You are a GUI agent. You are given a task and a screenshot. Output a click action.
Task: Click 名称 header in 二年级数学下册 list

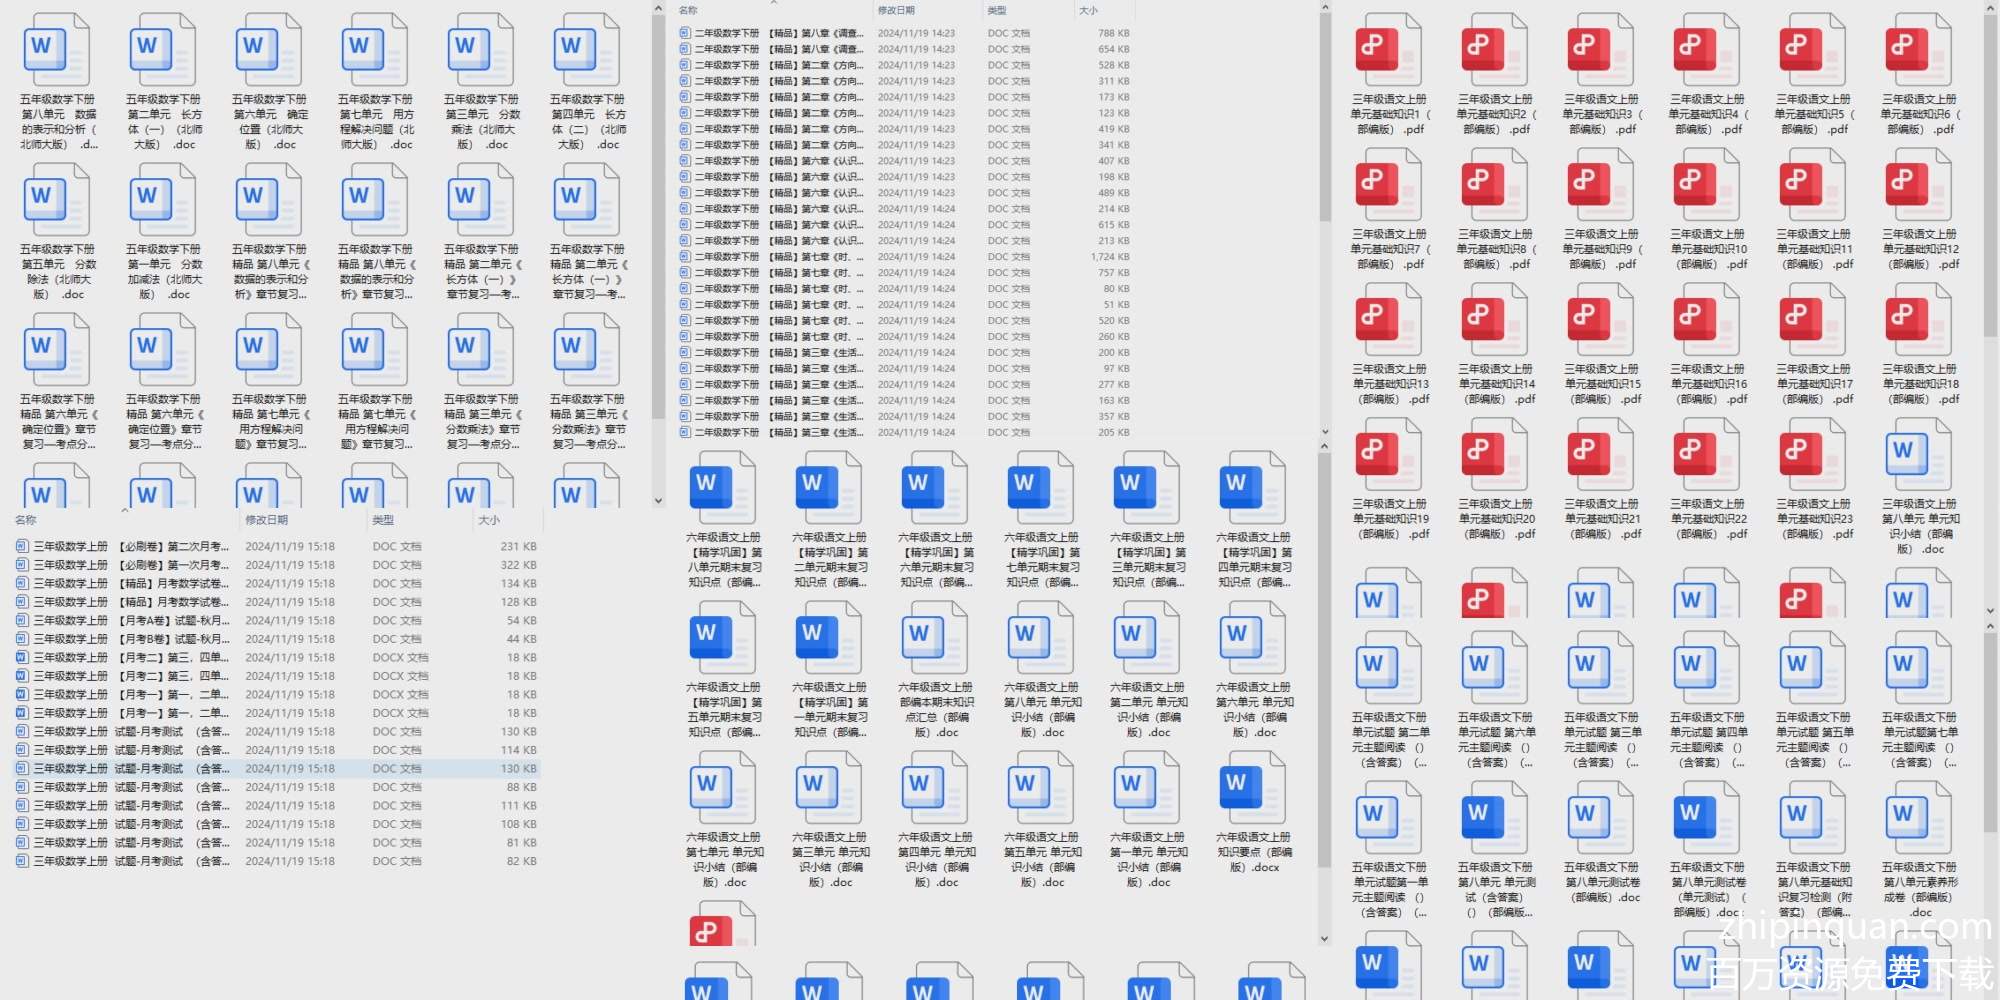pyautogui.click(x=688, y=11)
